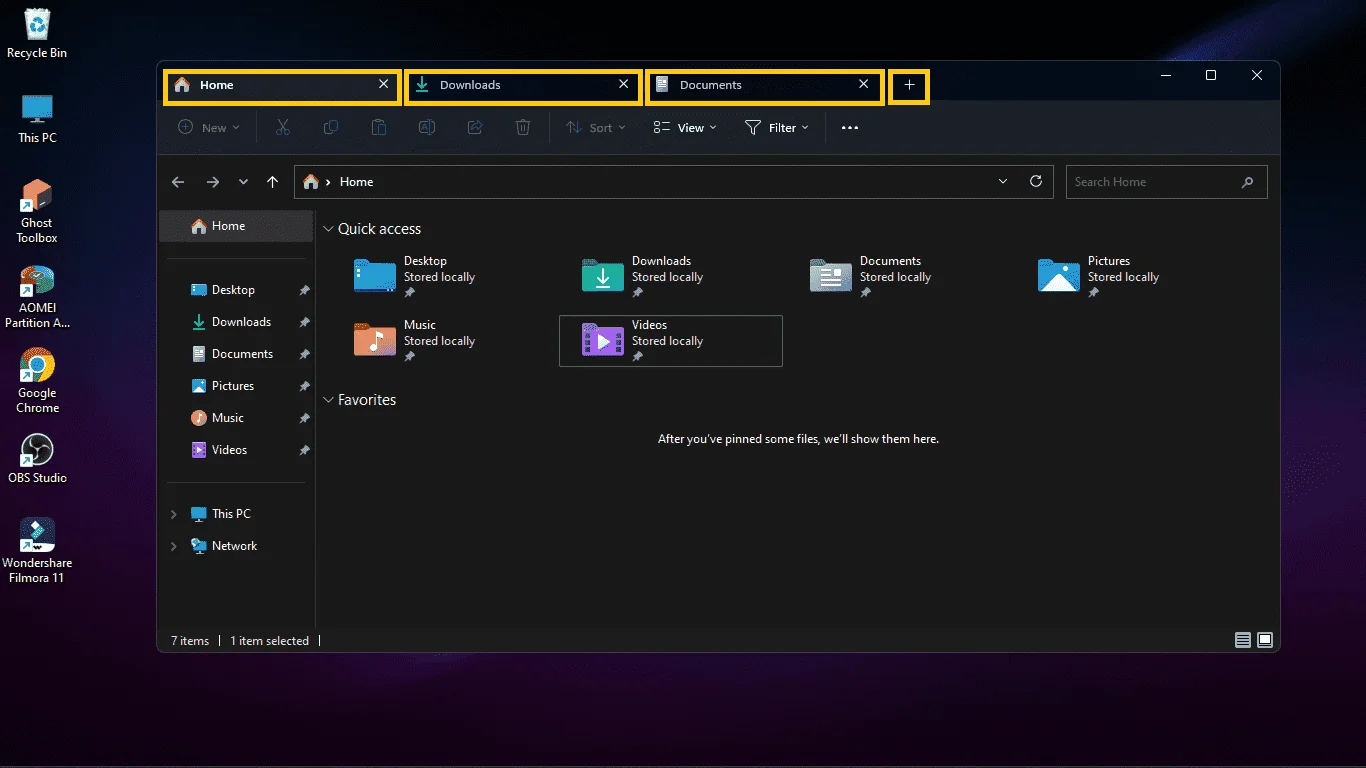Add a new tab with plus button
This screenshot has height=768, width=1366.
tap(909, 86)
